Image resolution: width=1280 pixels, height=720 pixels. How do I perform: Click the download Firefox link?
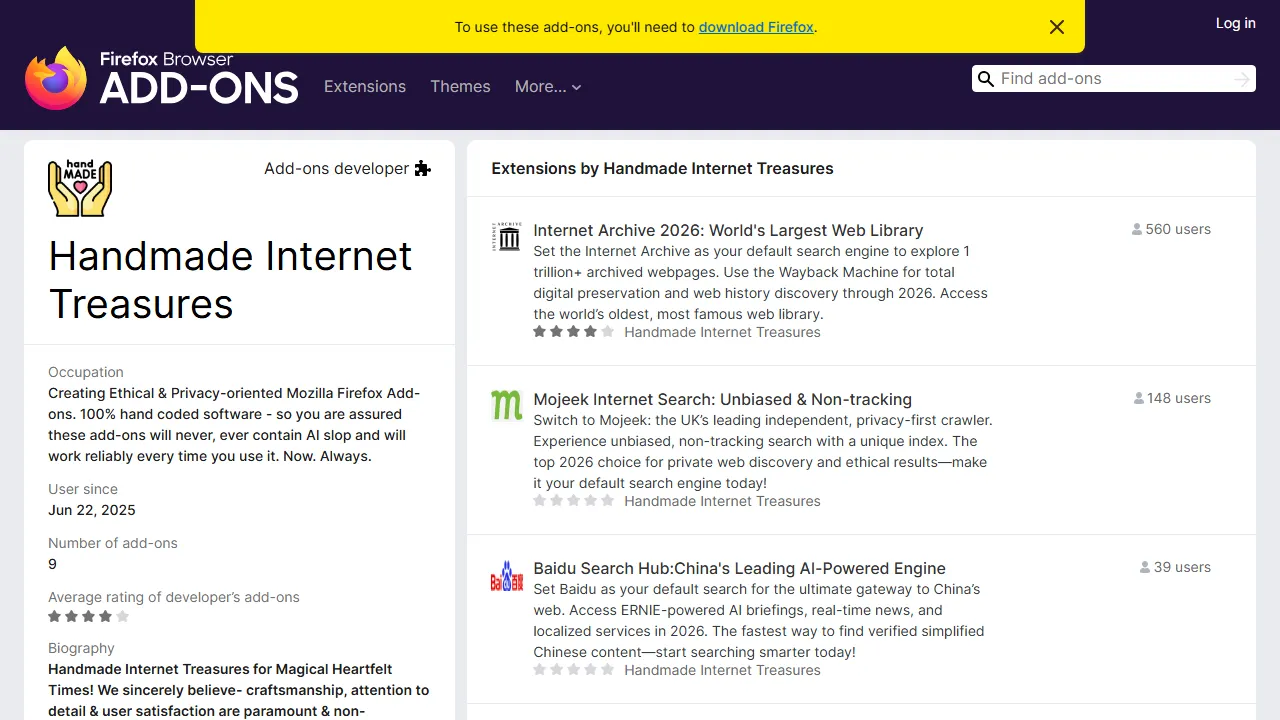[x=756, y=27]
